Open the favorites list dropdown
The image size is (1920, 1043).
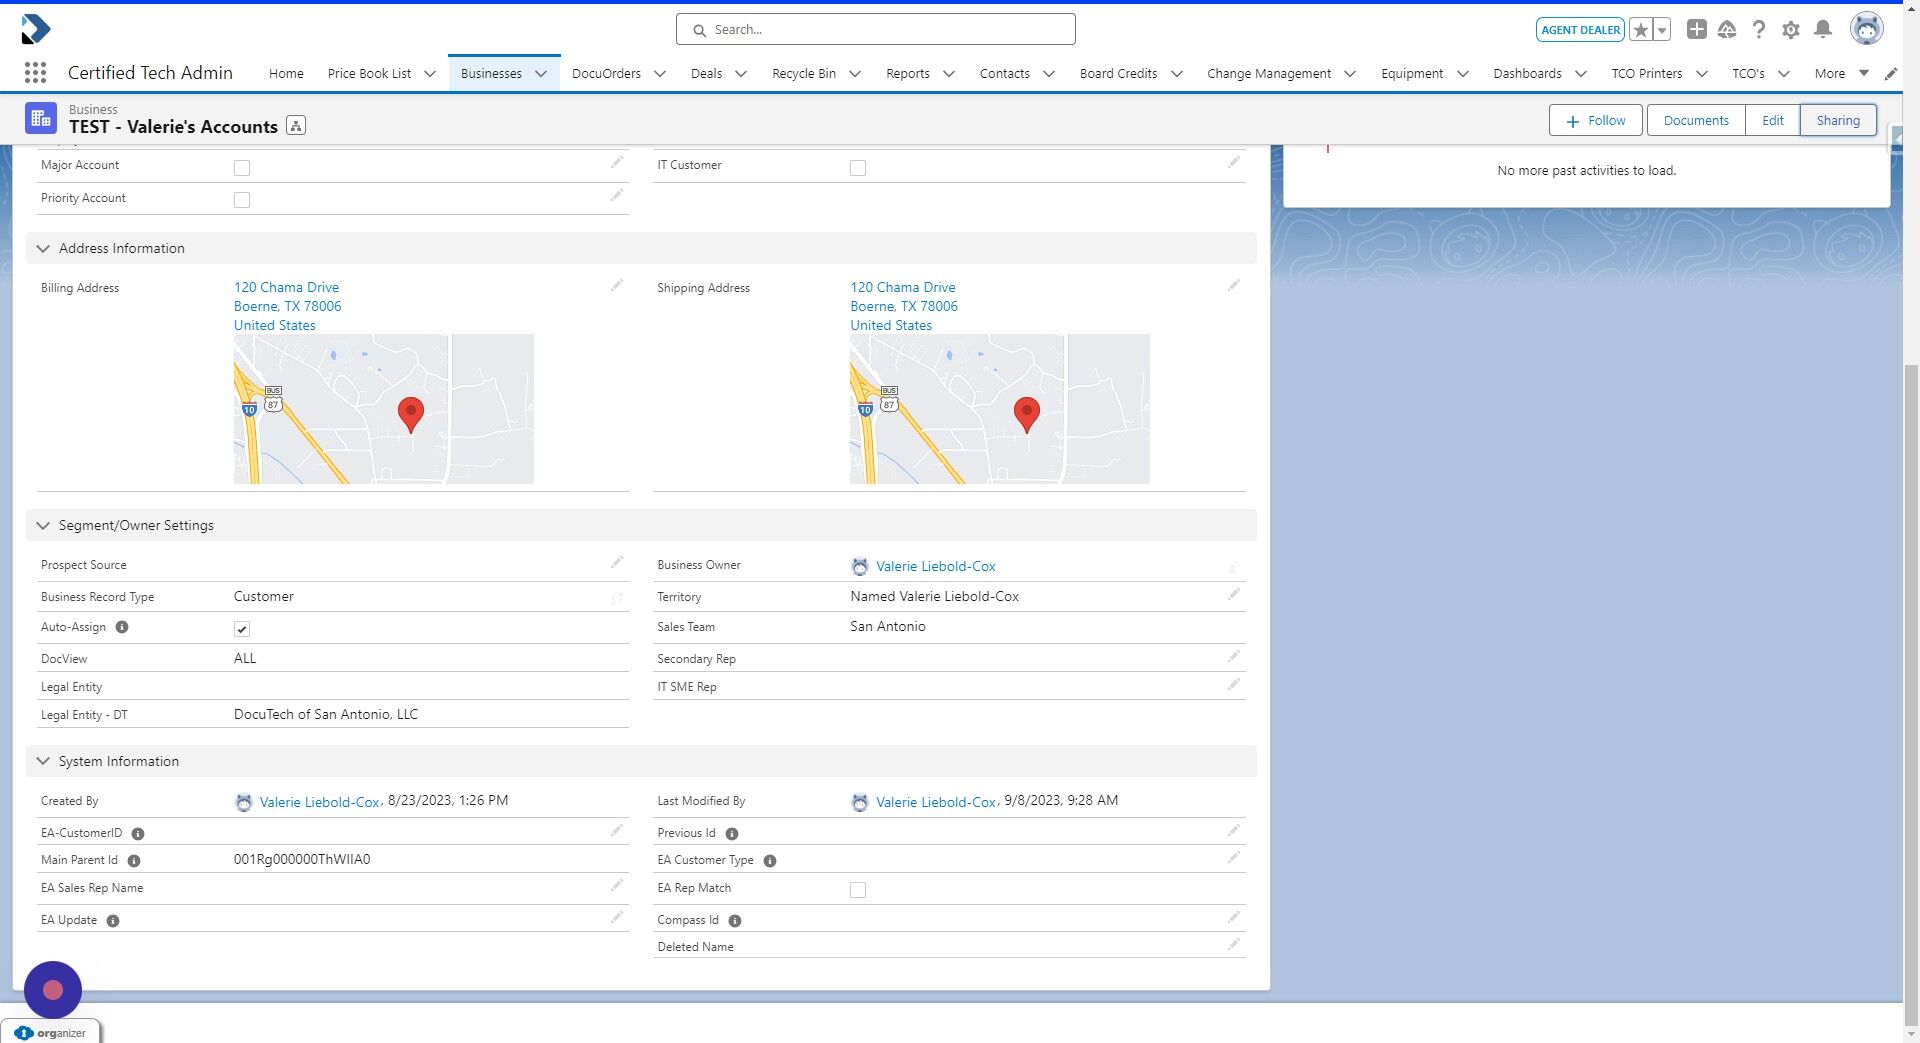(1662, 30)
